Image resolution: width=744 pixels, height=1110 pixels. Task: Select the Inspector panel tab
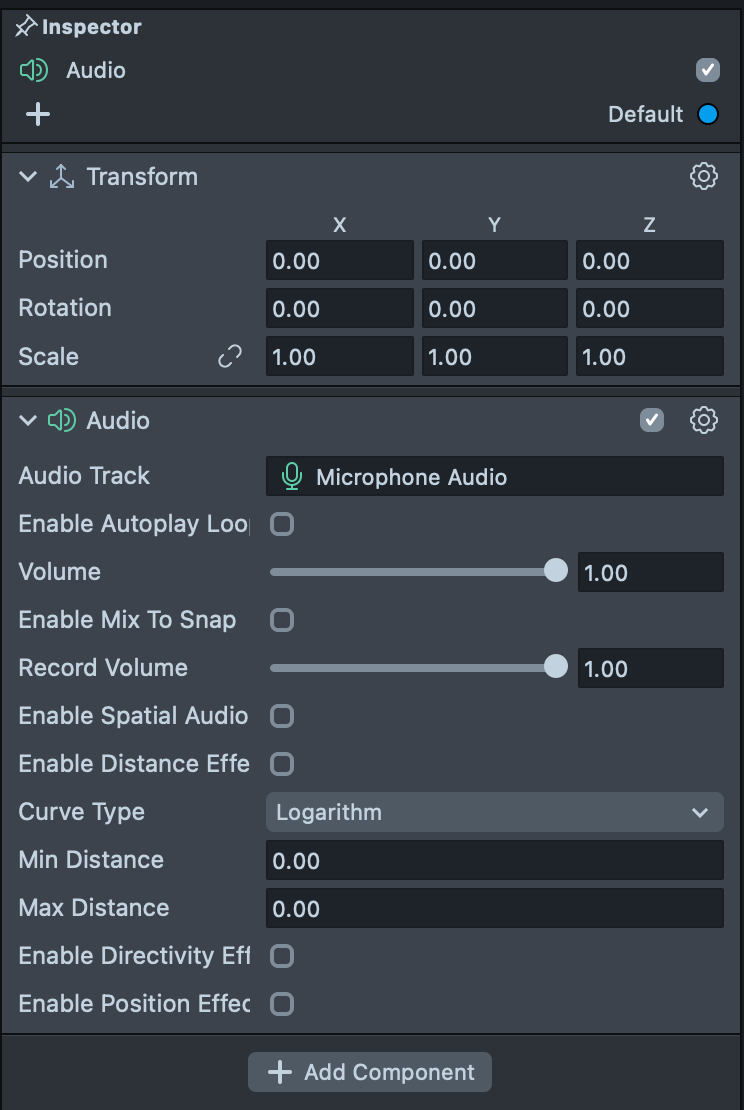coord(91,27)
